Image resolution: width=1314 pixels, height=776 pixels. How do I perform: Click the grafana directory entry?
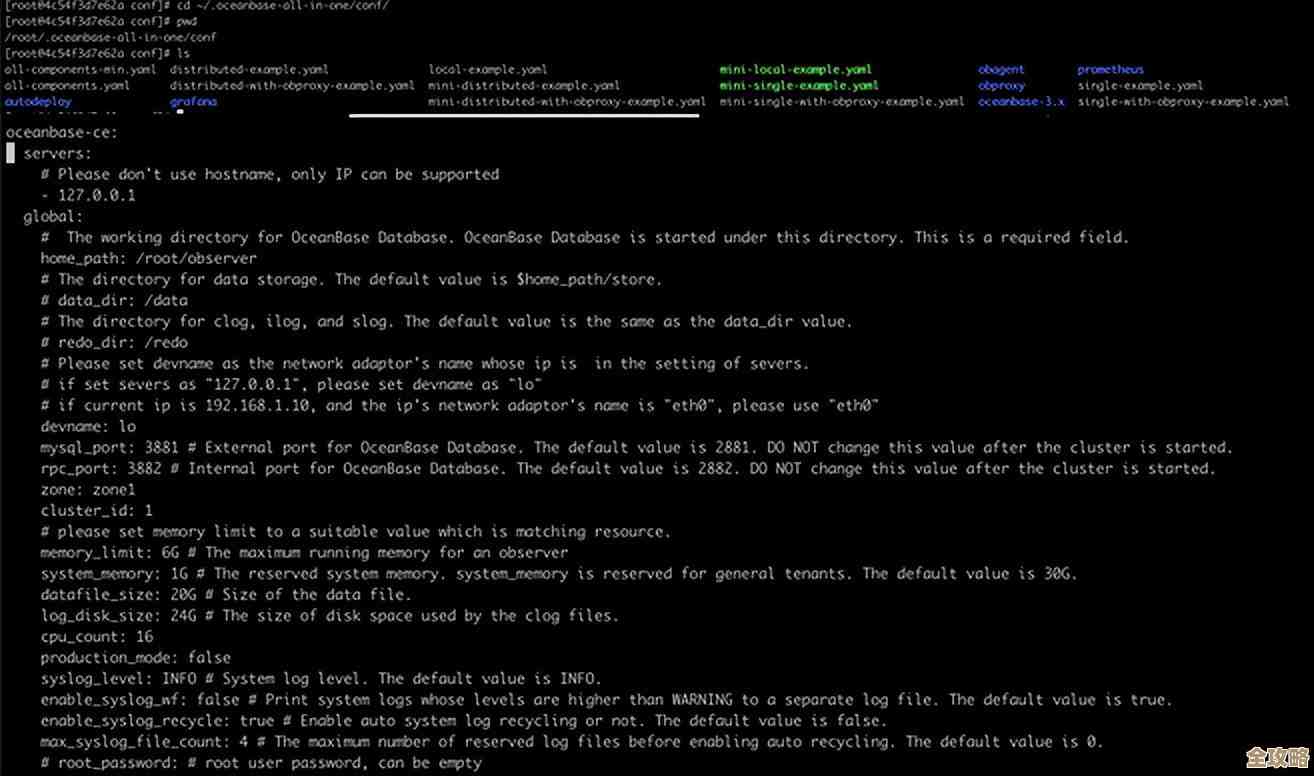click(x=193, y=102)
